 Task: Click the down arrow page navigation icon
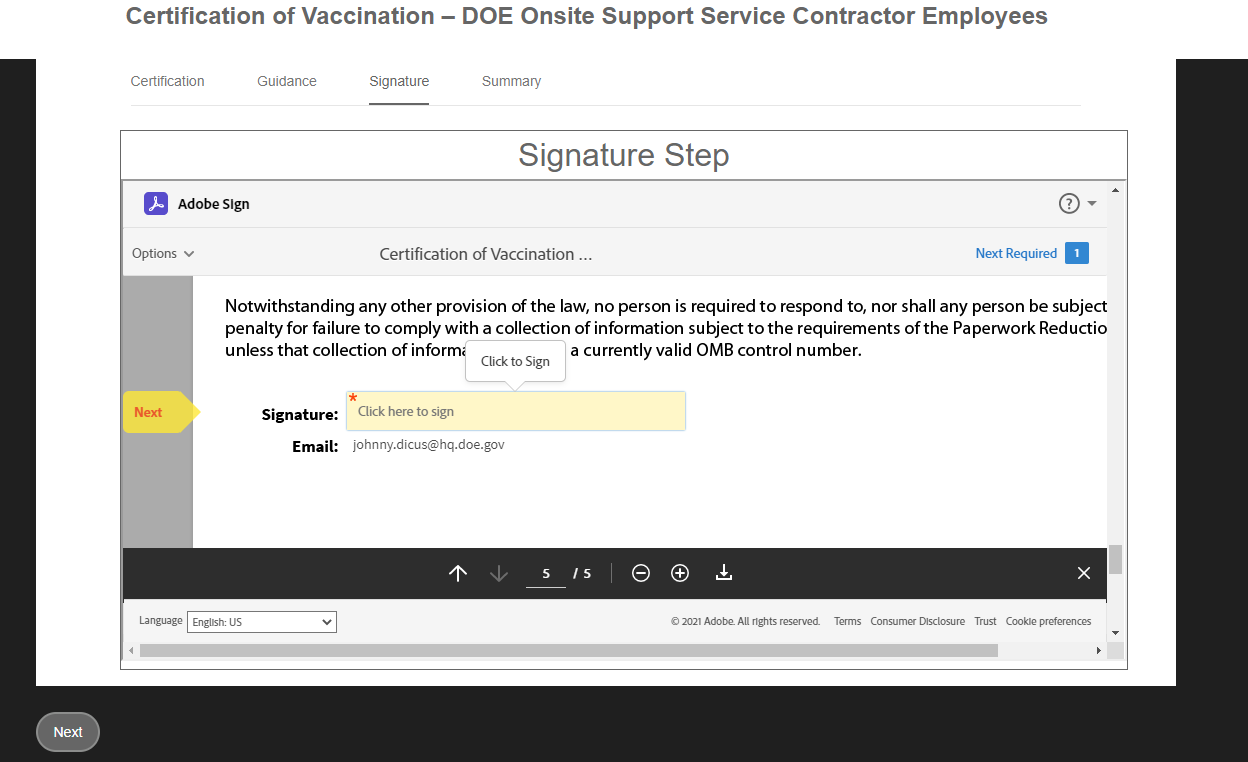click(499, 573)
